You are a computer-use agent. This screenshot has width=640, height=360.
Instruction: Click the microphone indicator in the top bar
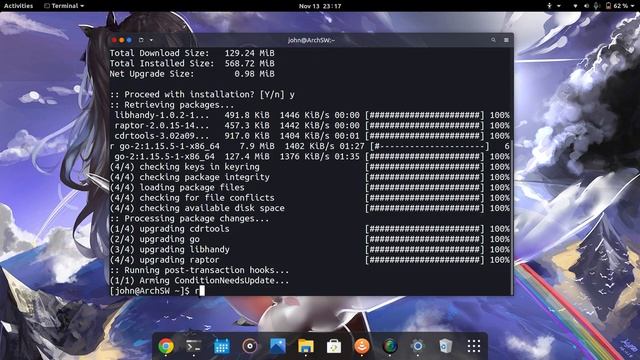(596, 6)
